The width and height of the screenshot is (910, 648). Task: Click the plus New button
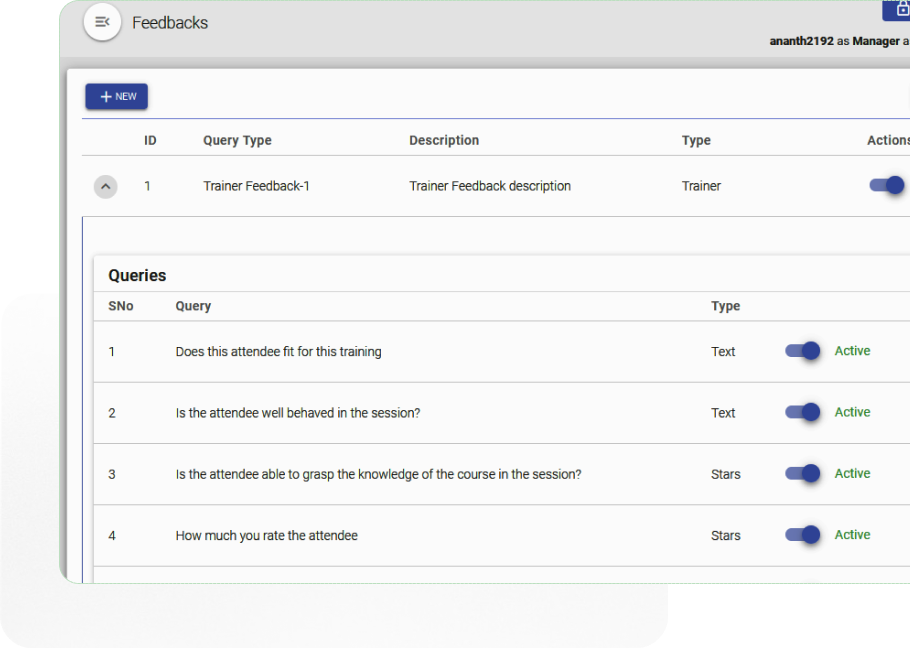click(117, 96)
